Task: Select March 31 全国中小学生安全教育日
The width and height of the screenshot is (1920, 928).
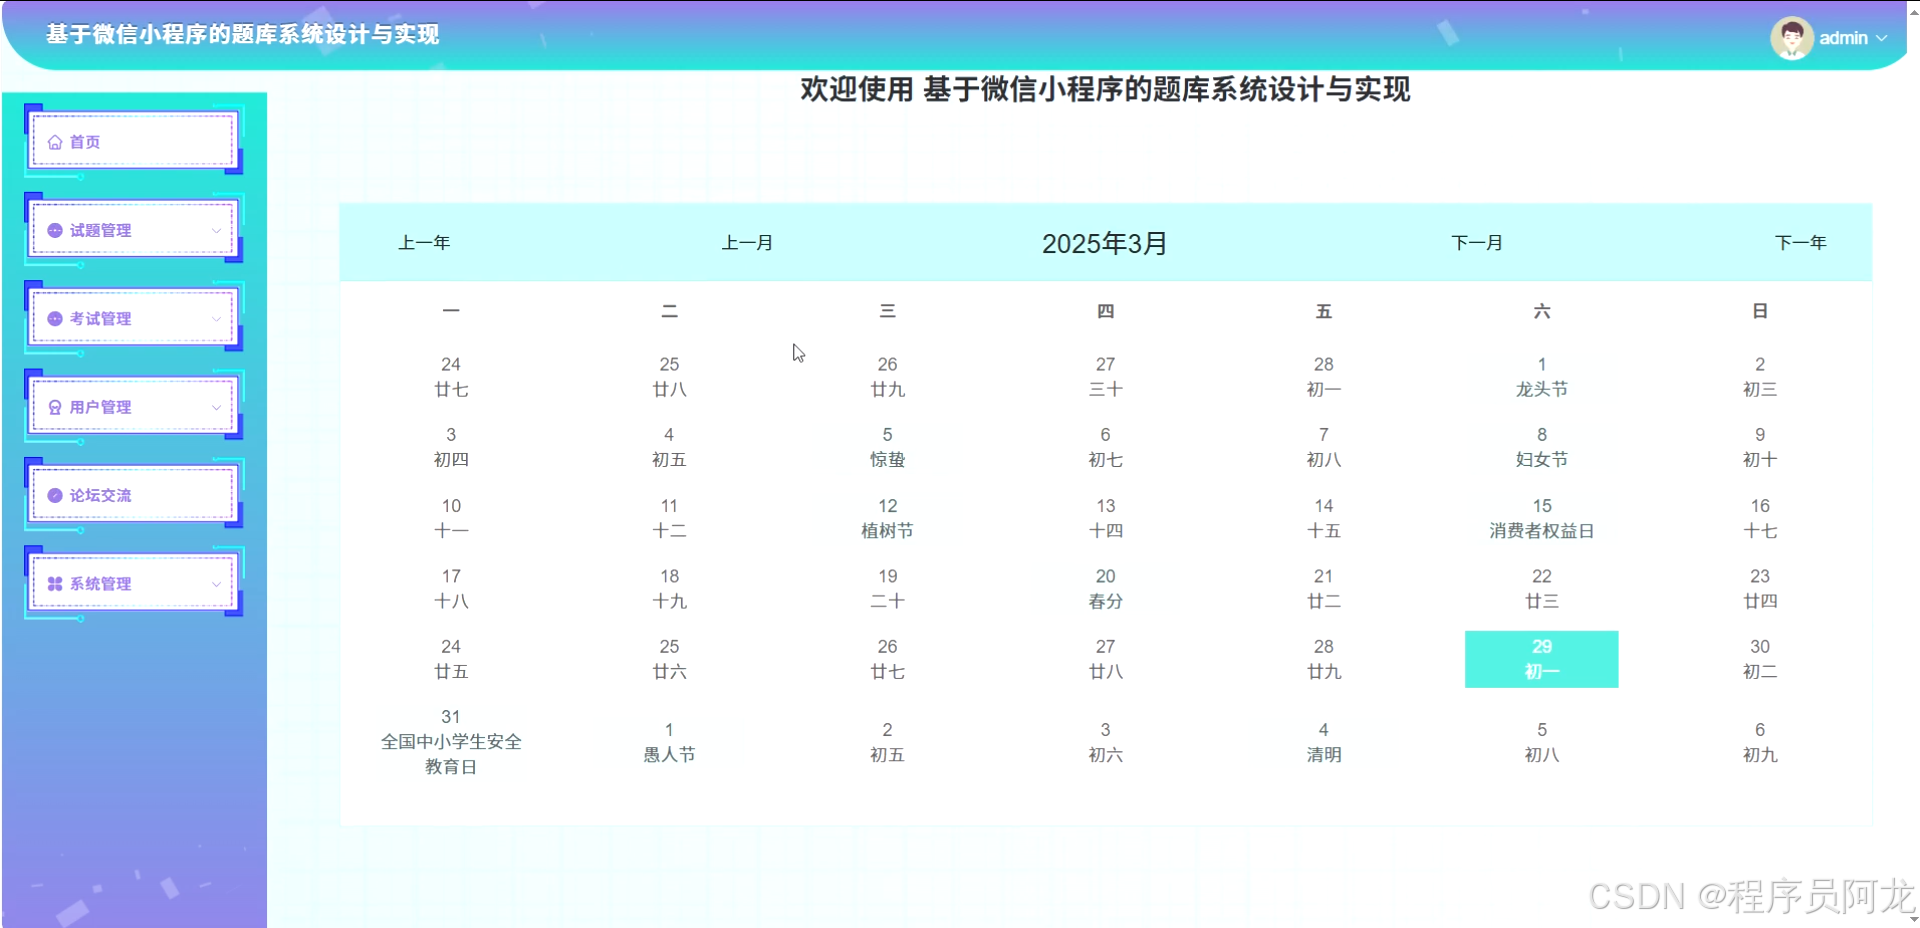Action: pos(451,742)
